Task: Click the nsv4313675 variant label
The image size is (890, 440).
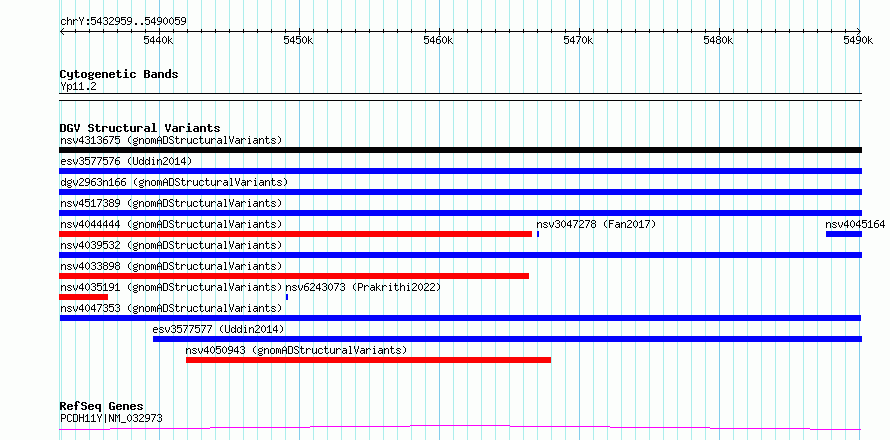Action: coord(171,140)
